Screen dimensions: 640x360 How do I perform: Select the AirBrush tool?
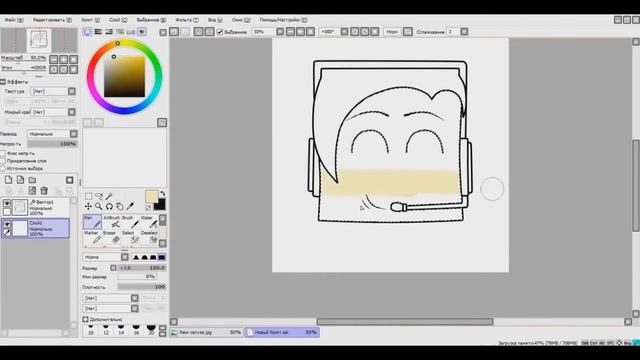click(111, 222)
